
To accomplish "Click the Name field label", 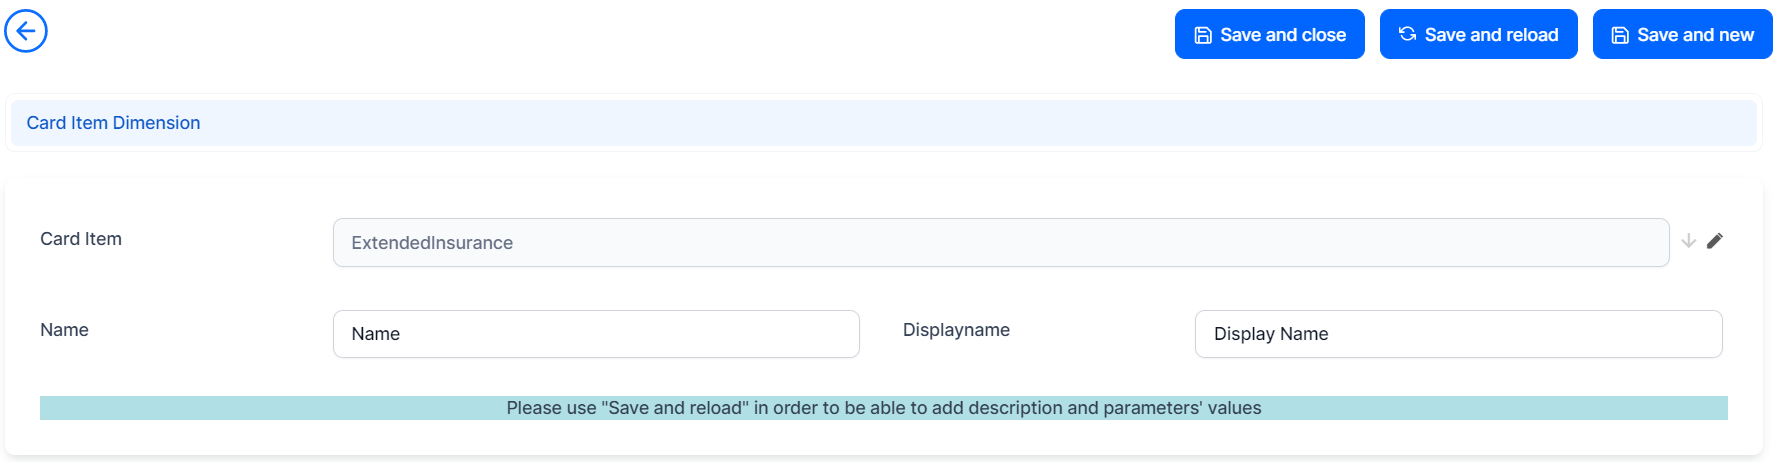I will click(64, 330).
